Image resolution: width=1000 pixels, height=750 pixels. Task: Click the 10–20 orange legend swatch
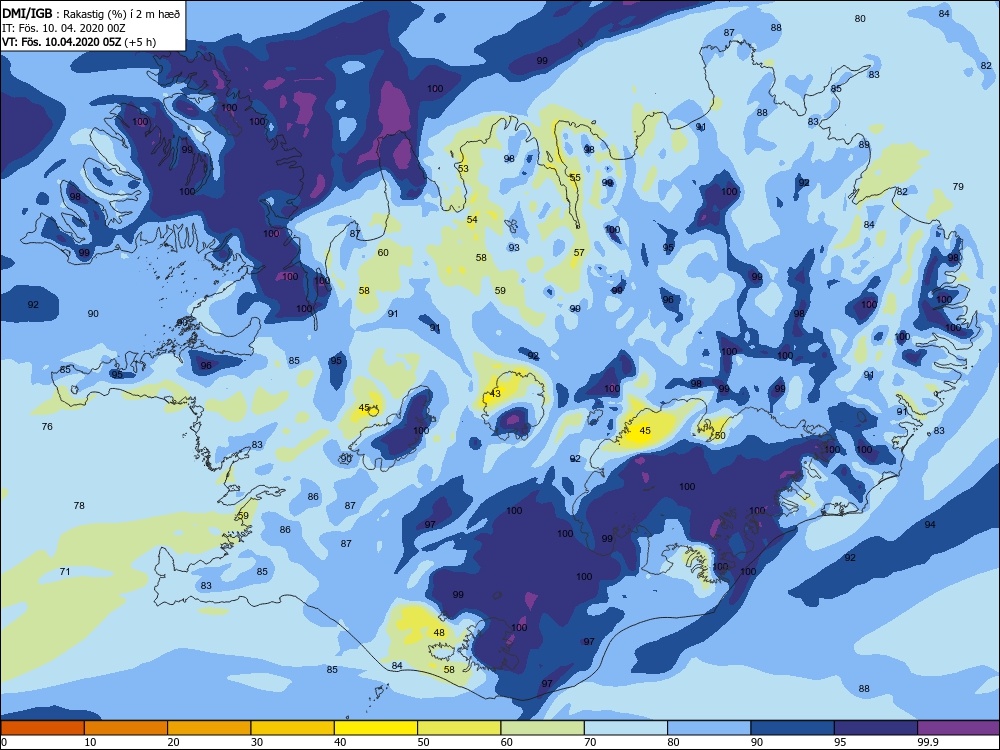126,728
